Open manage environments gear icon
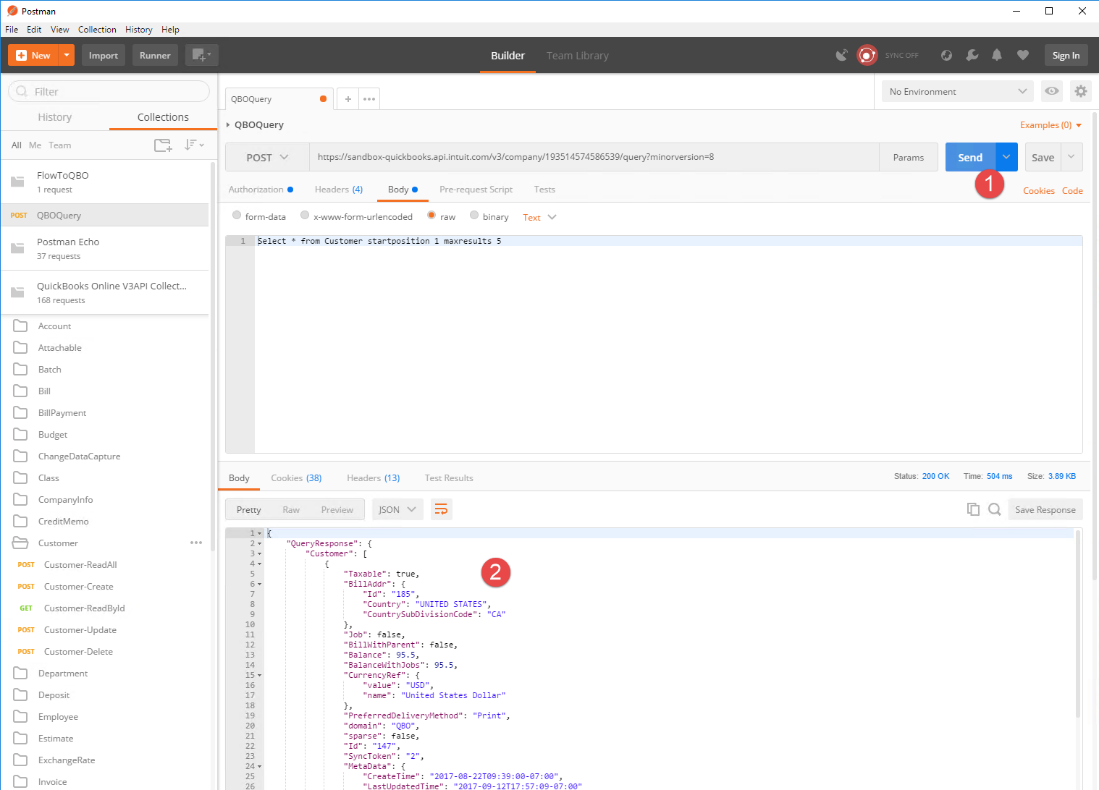Image resolution: width=1099 pixels, height=790 pixels. (x=1081, y=91)
